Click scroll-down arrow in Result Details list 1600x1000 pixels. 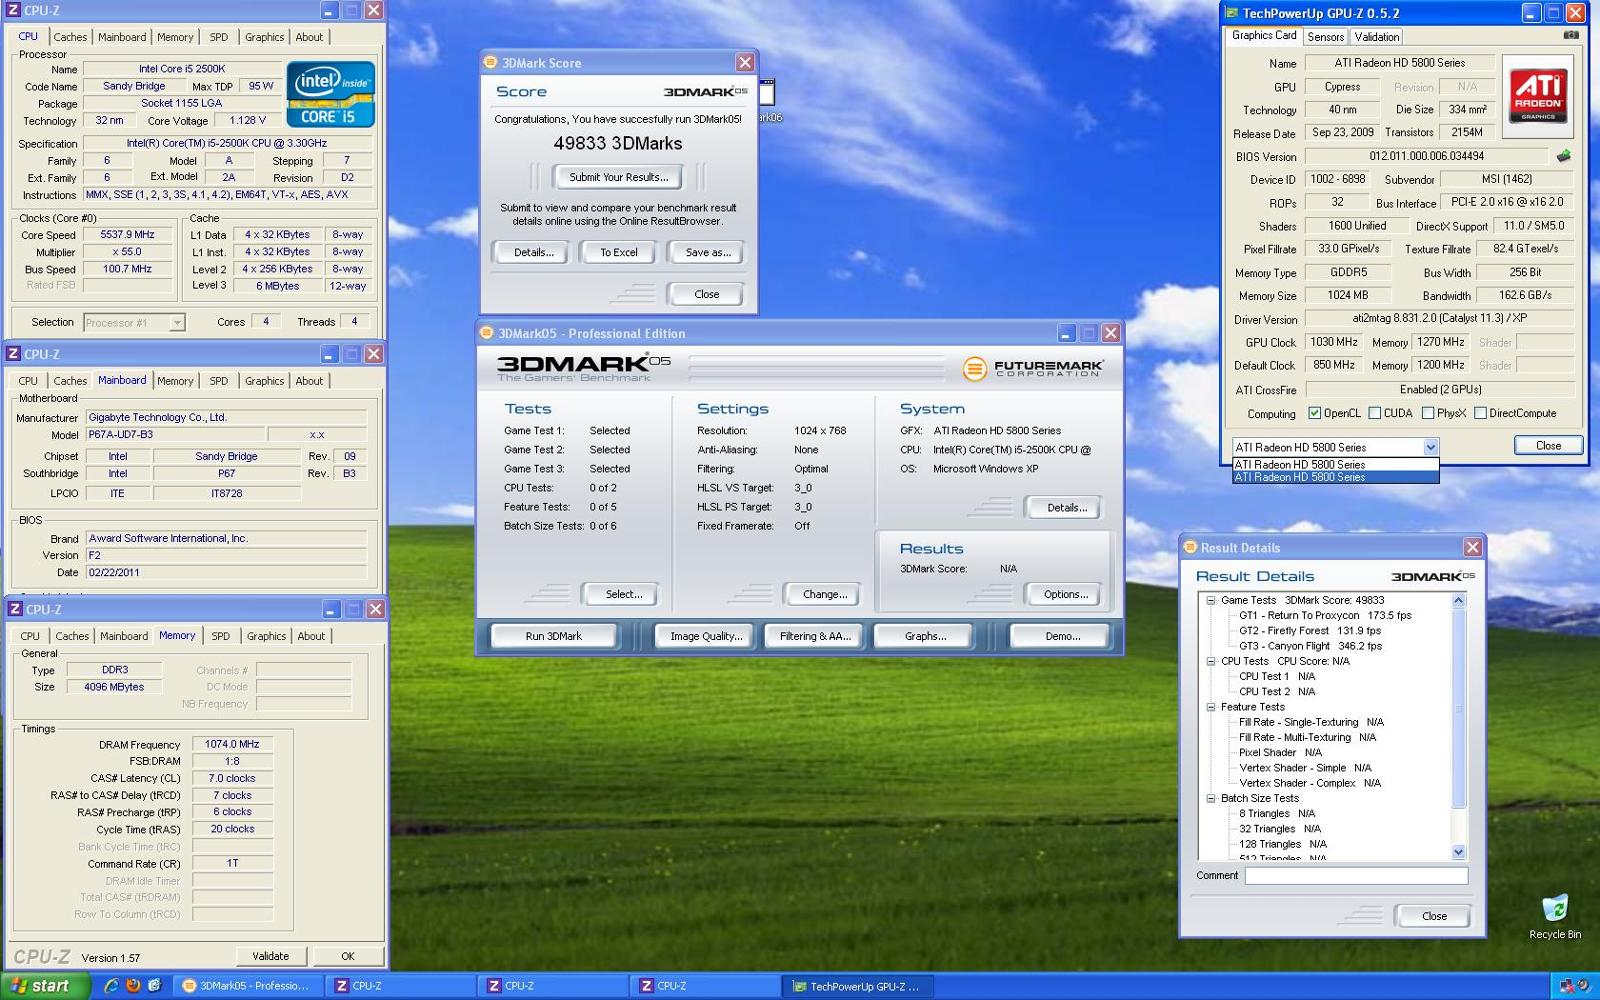click(1458, 852)
